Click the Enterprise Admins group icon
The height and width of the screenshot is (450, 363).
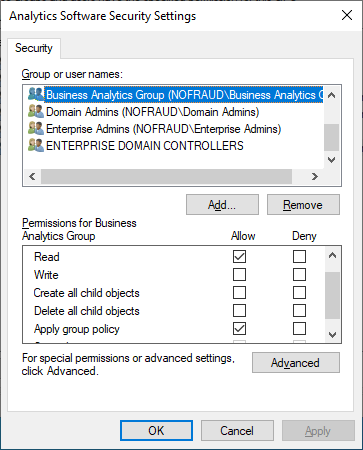[36, 129]
